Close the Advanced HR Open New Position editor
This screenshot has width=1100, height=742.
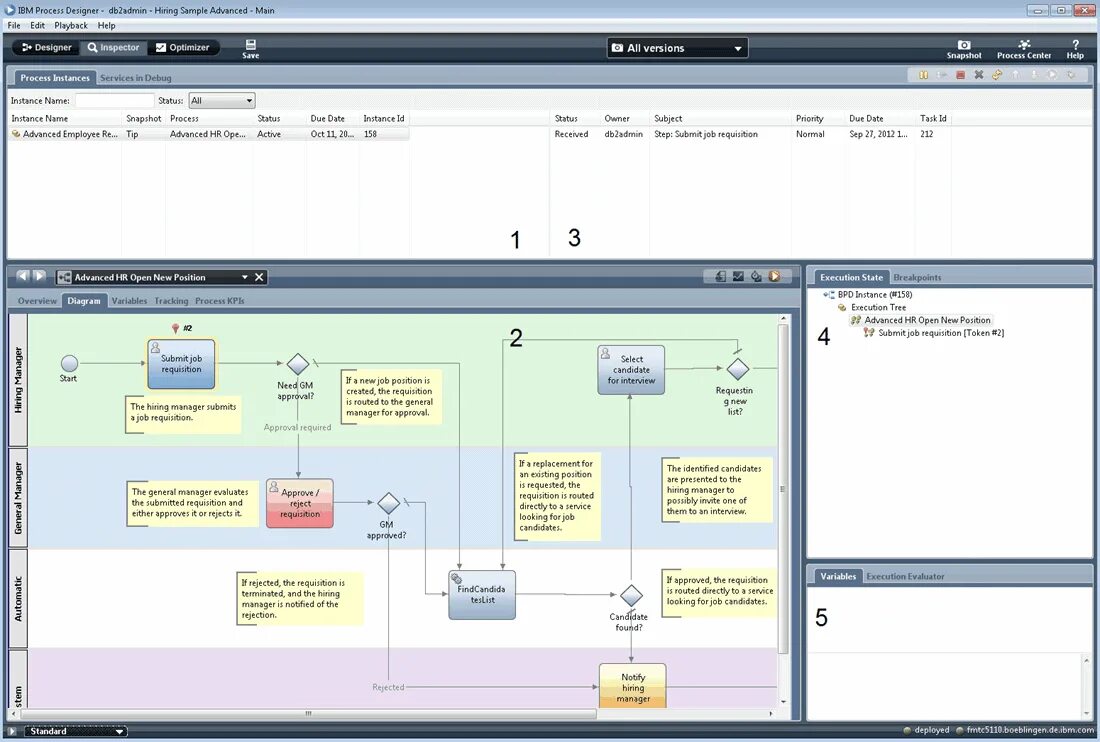click(259, 278)
